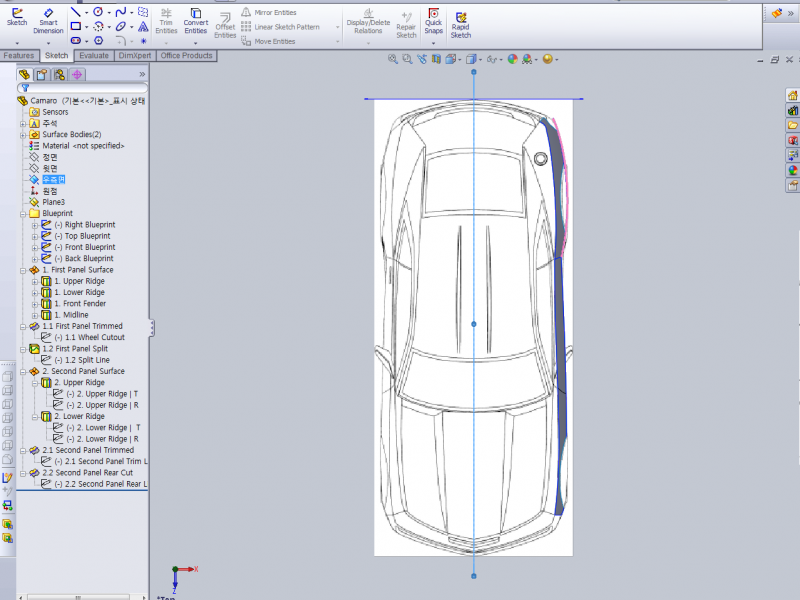This screenshot has height=600, width=800.
Task: Open the Evaluate tab
Action: coord(94,56)
